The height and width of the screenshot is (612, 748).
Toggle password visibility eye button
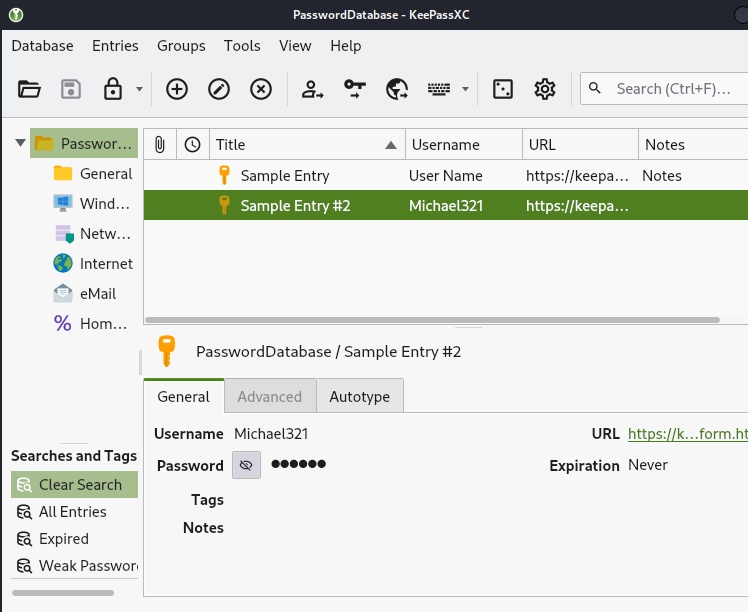click(x=246, y=465)
